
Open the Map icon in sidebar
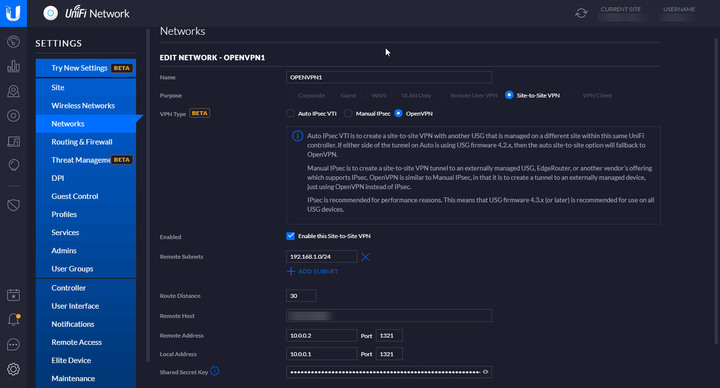coord(13,91)
